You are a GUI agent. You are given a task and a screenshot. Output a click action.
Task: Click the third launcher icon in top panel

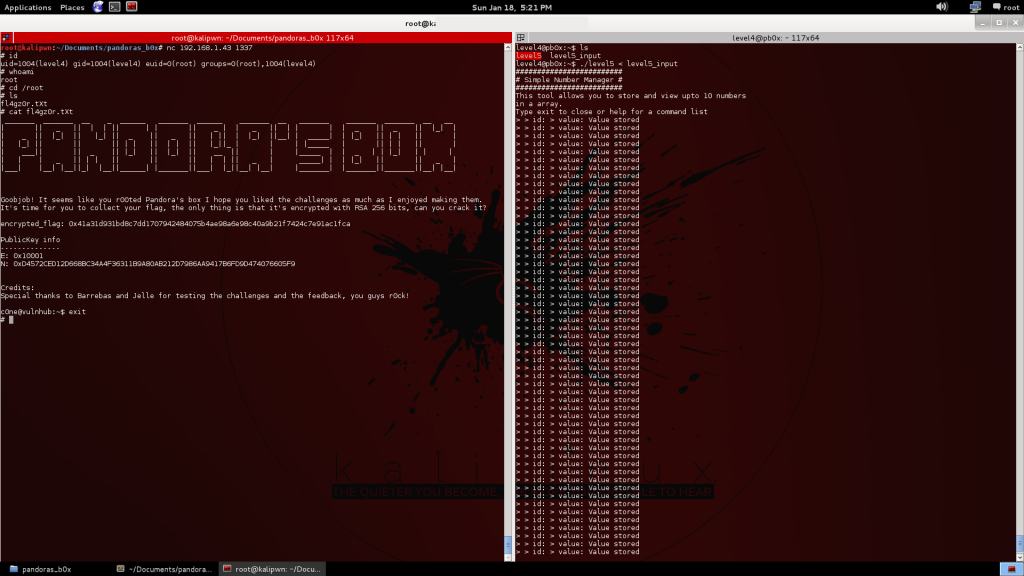coord(132,7)
